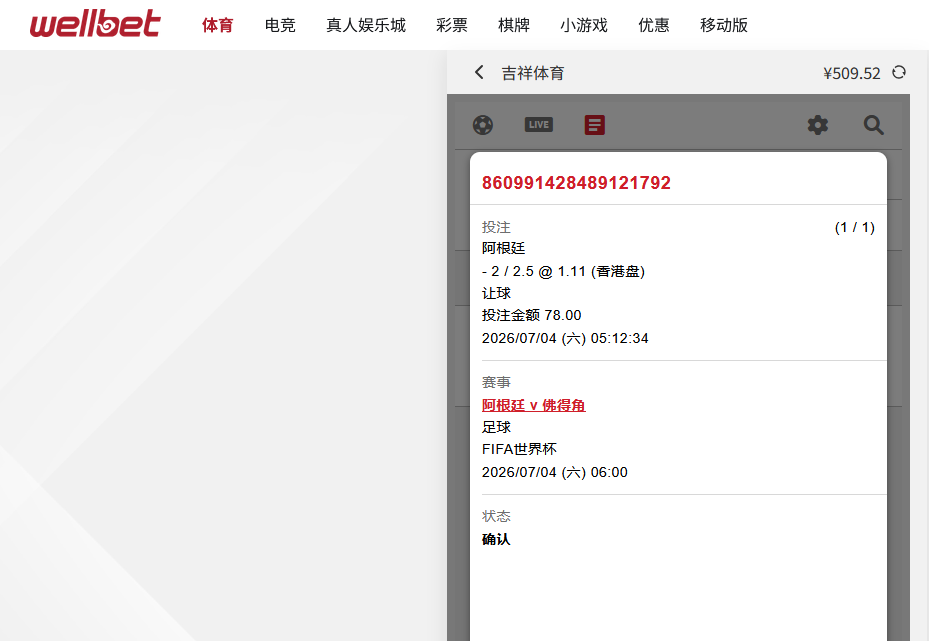Click the bet time 05:12:34
This screenshot has width=929, height=641.
(619, 338)
